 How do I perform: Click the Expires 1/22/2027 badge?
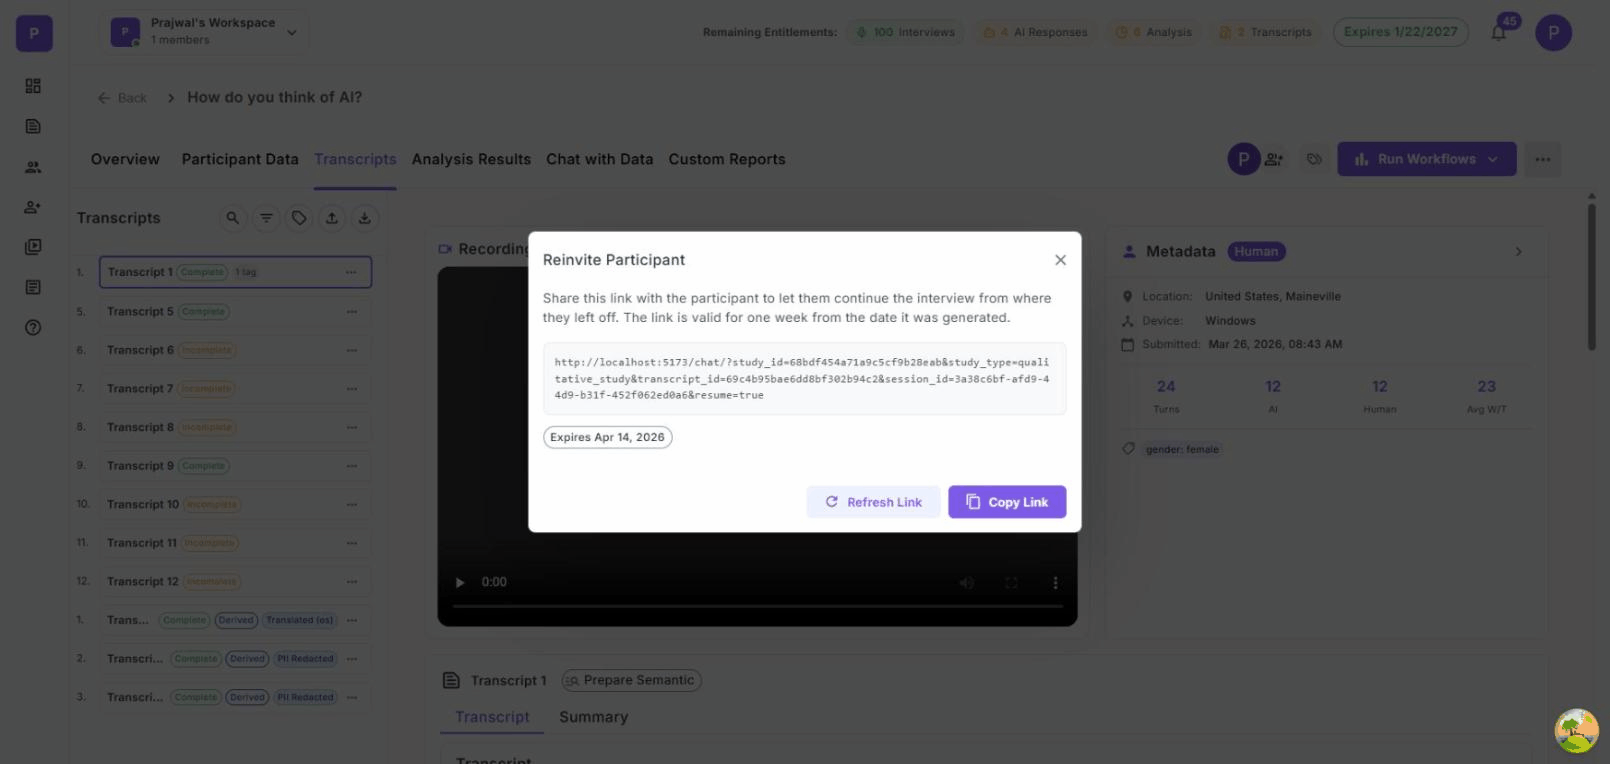pos(1401,32)
